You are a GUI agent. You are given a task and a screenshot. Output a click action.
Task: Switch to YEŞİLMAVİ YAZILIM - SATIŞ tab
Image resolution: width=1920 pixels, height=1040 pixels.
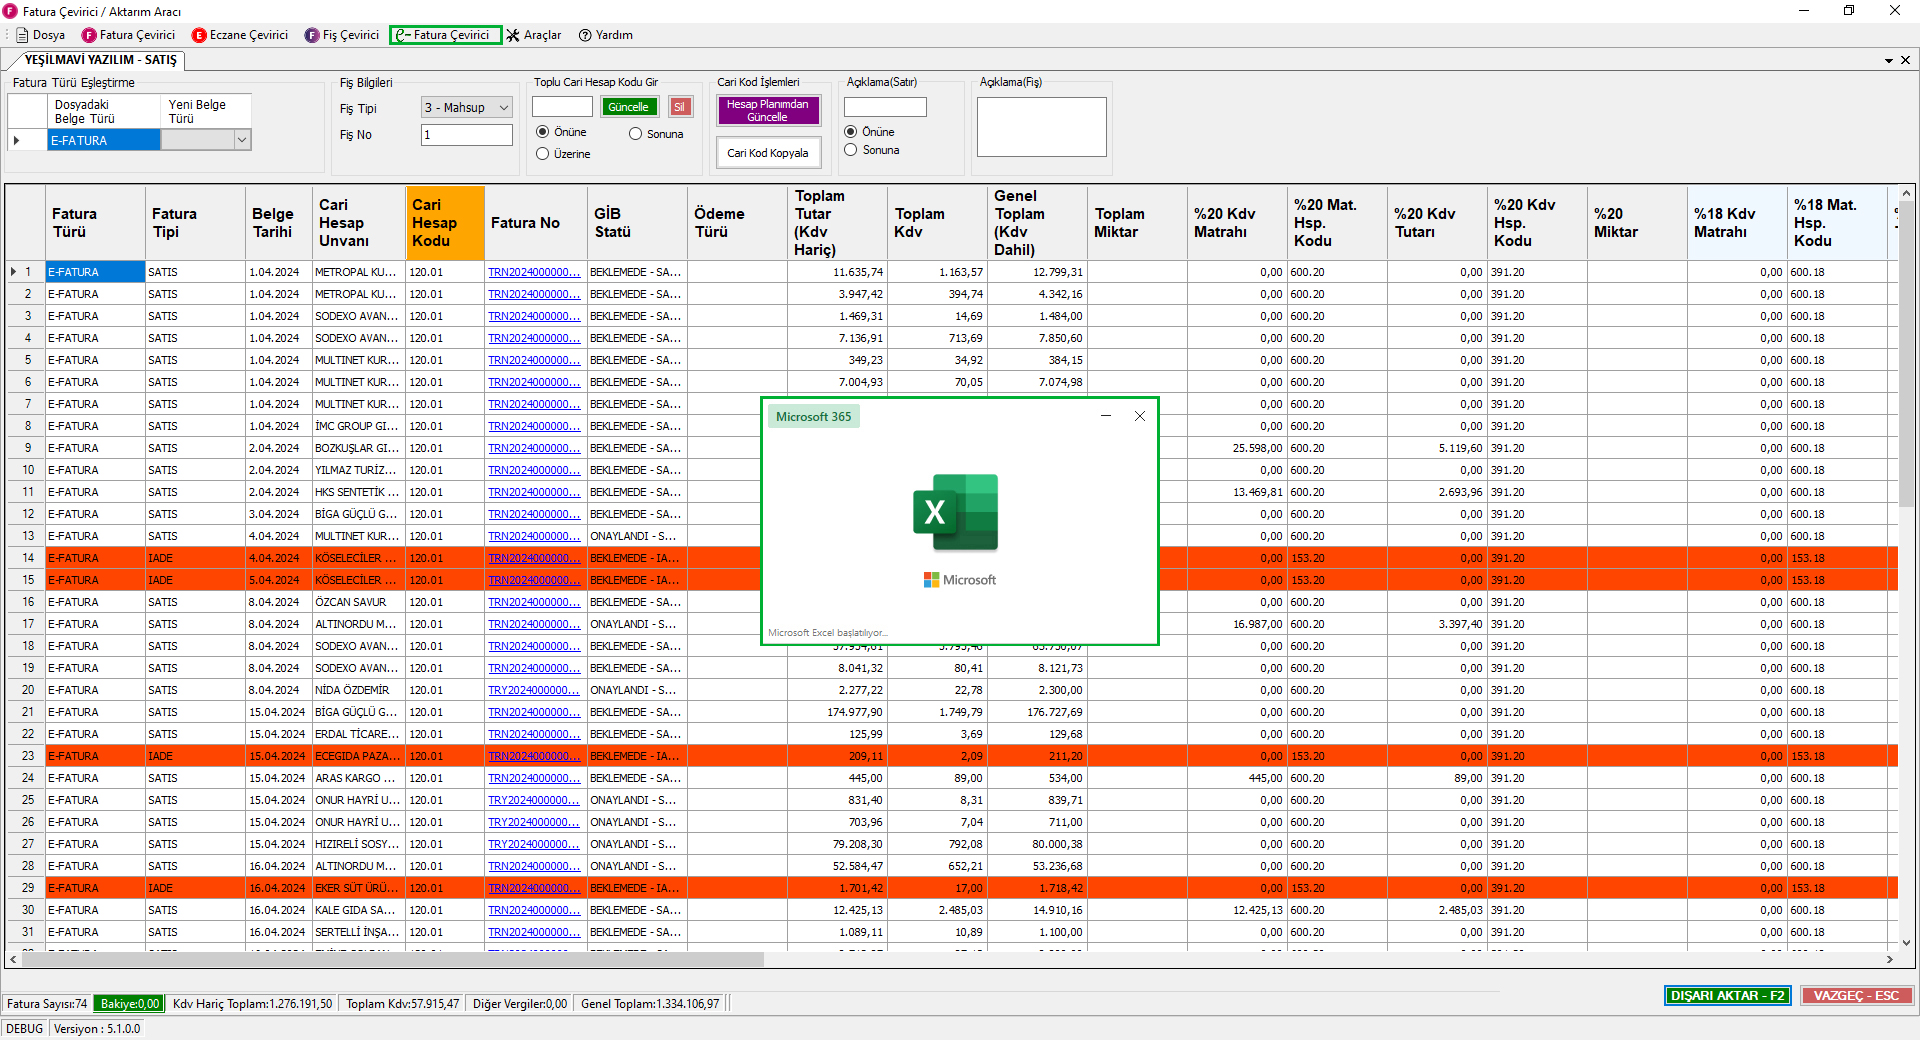(x=100, y=60)
